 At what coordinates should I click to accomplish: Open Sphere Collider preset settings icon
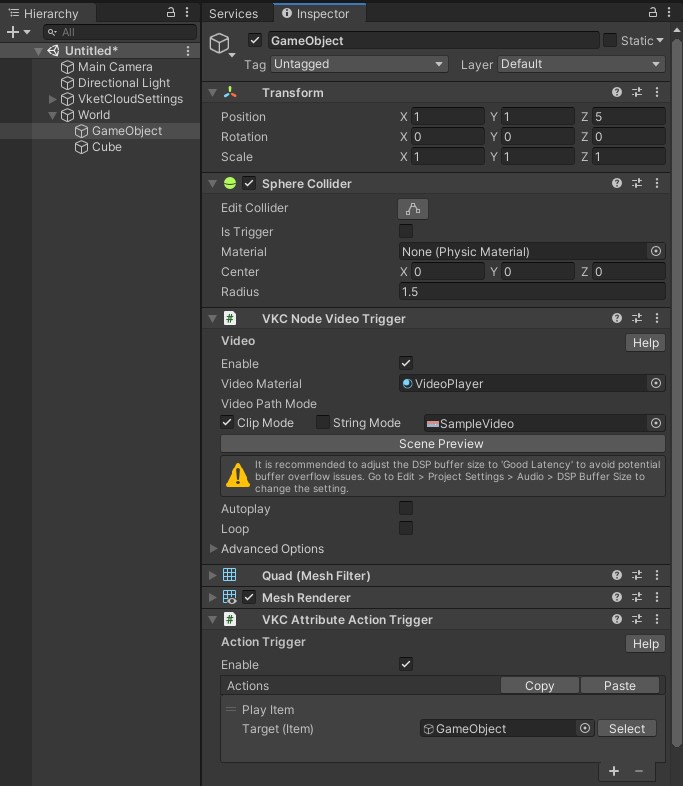tap(637, 184)
